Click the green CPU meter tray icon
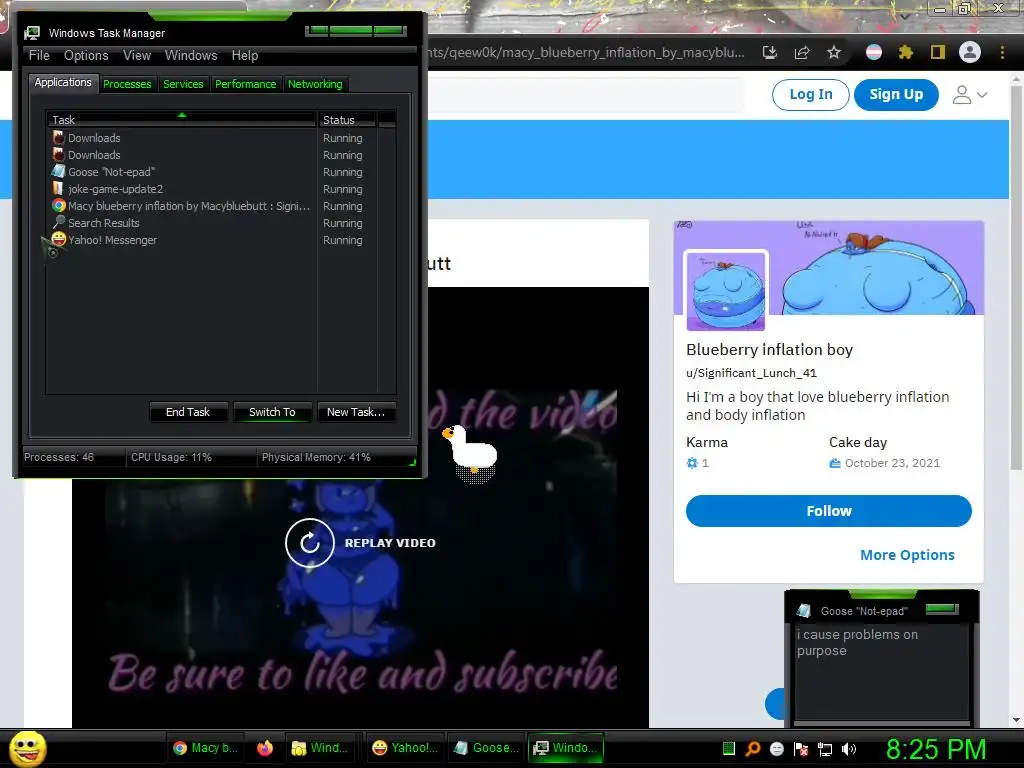This screenshot has width=1024, height=768. [x=729, y=748]
